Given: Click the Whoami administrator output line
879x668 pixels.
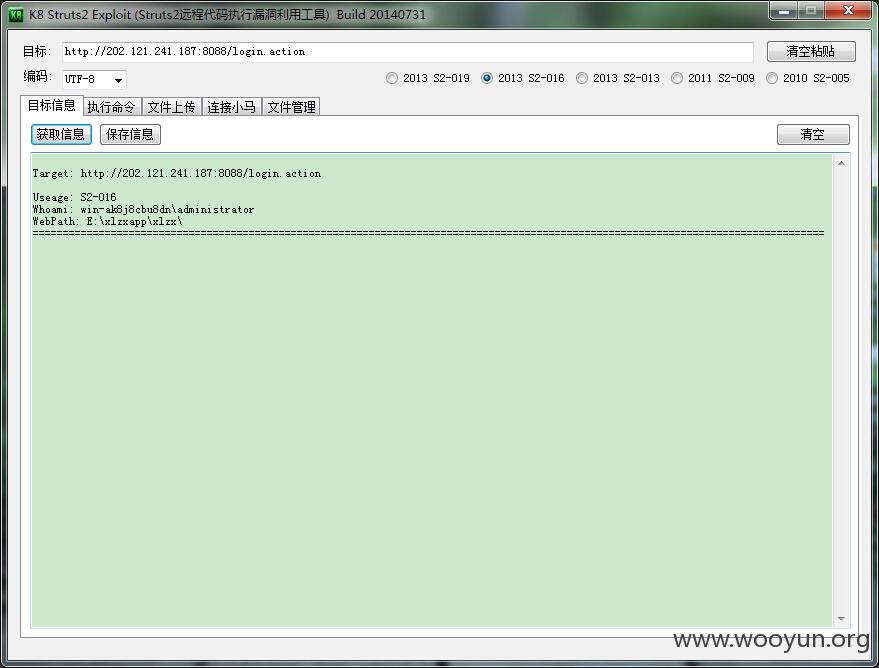Looking at the screenshot, I should click(144, 210).
